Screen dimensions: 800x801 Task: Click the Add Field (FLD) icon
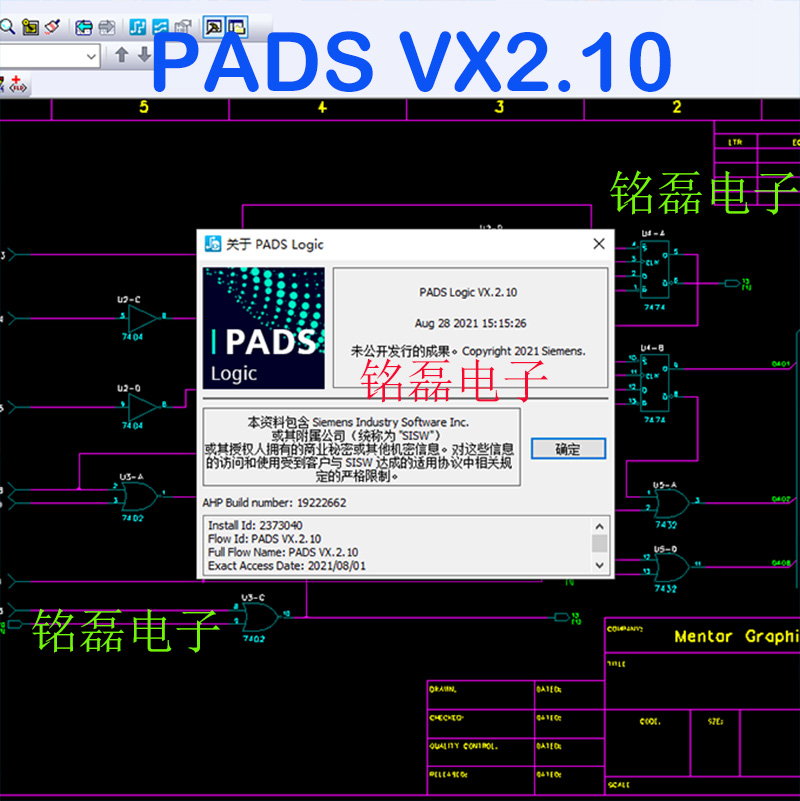click(18, 84)
